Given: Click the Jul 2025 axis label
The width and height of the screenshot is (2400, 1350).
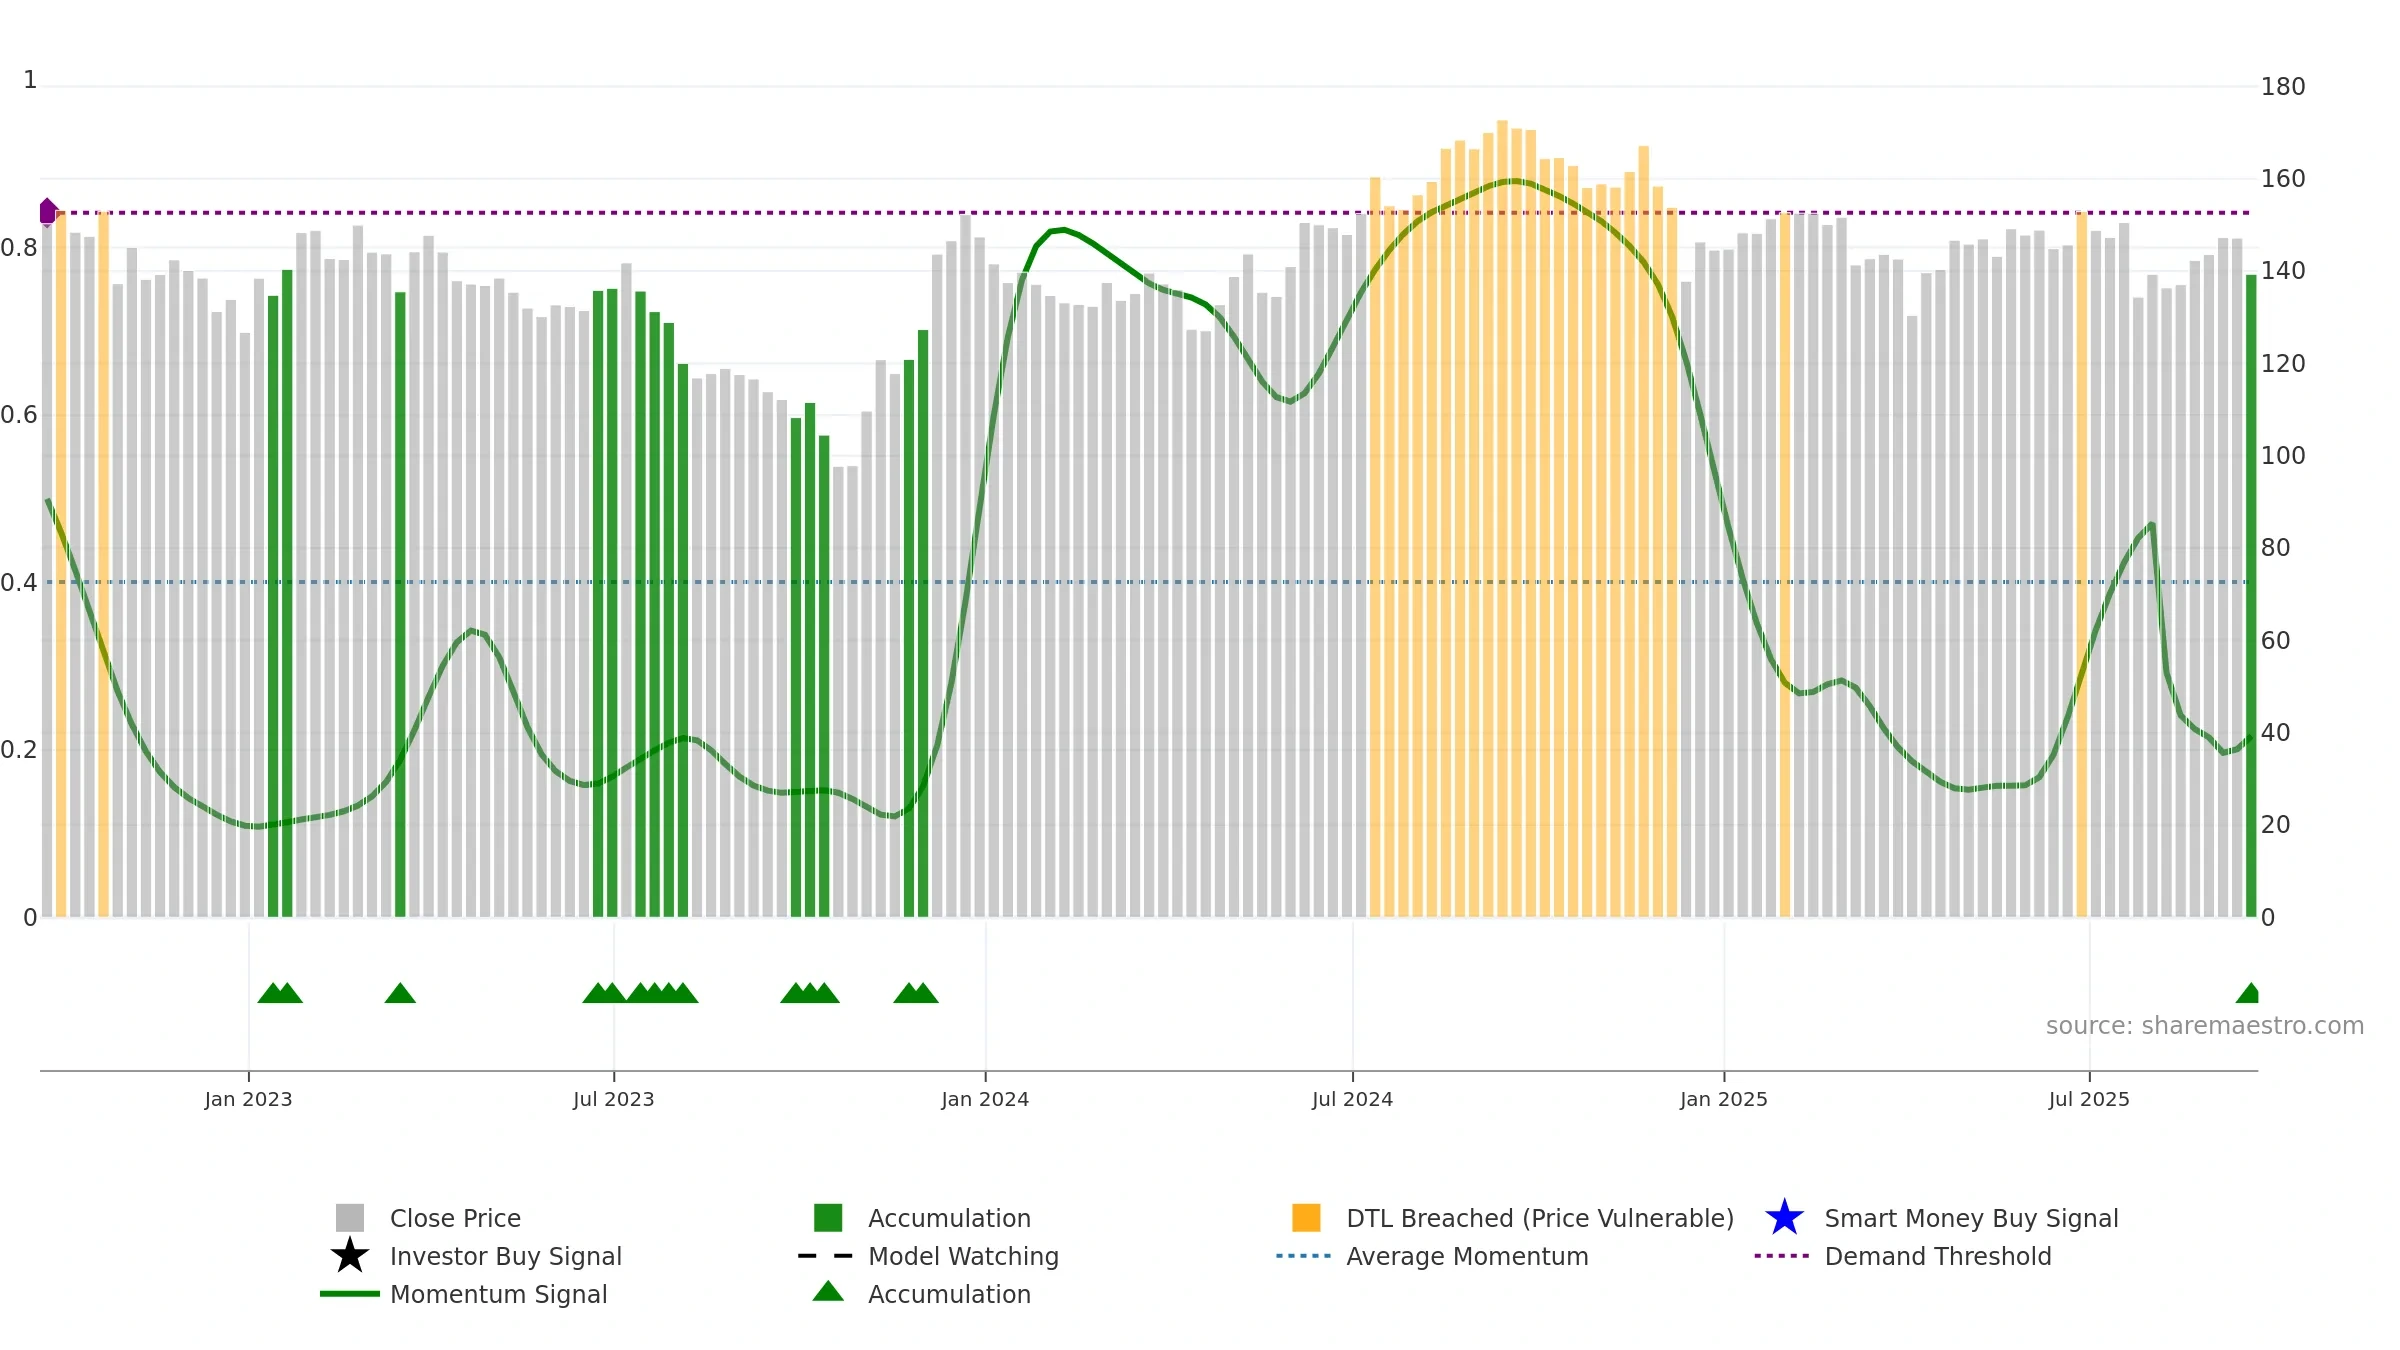Looking at the screenshot, I should pos(2089,1100).
